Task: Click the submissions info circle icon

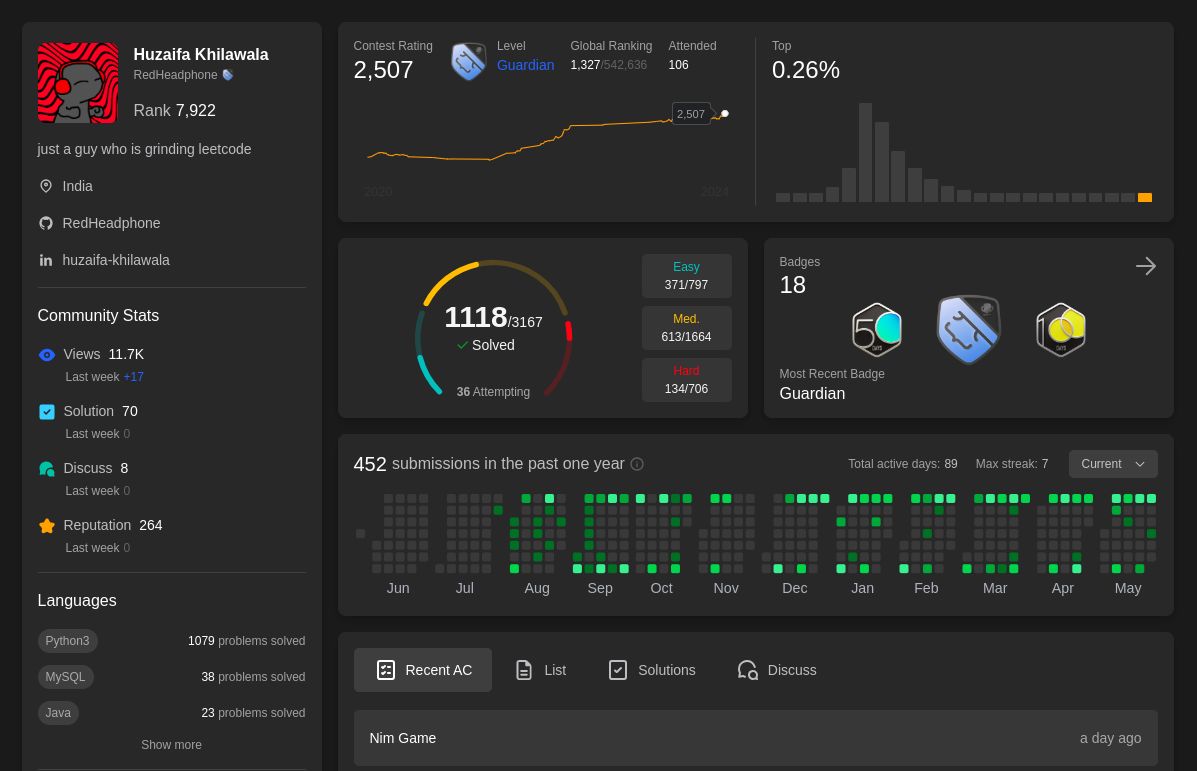Action: (637, 464)
